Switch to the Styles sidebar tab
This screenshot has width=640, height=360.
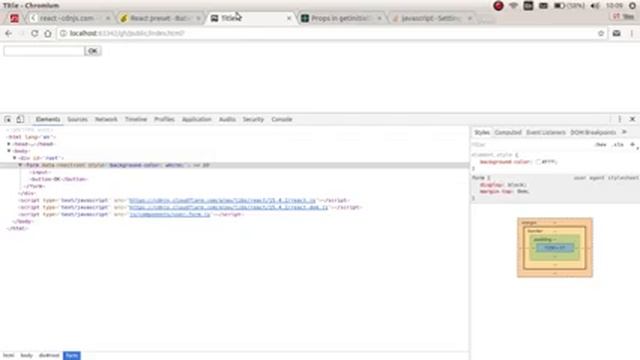pyautogui.click(x=482, y=132)
